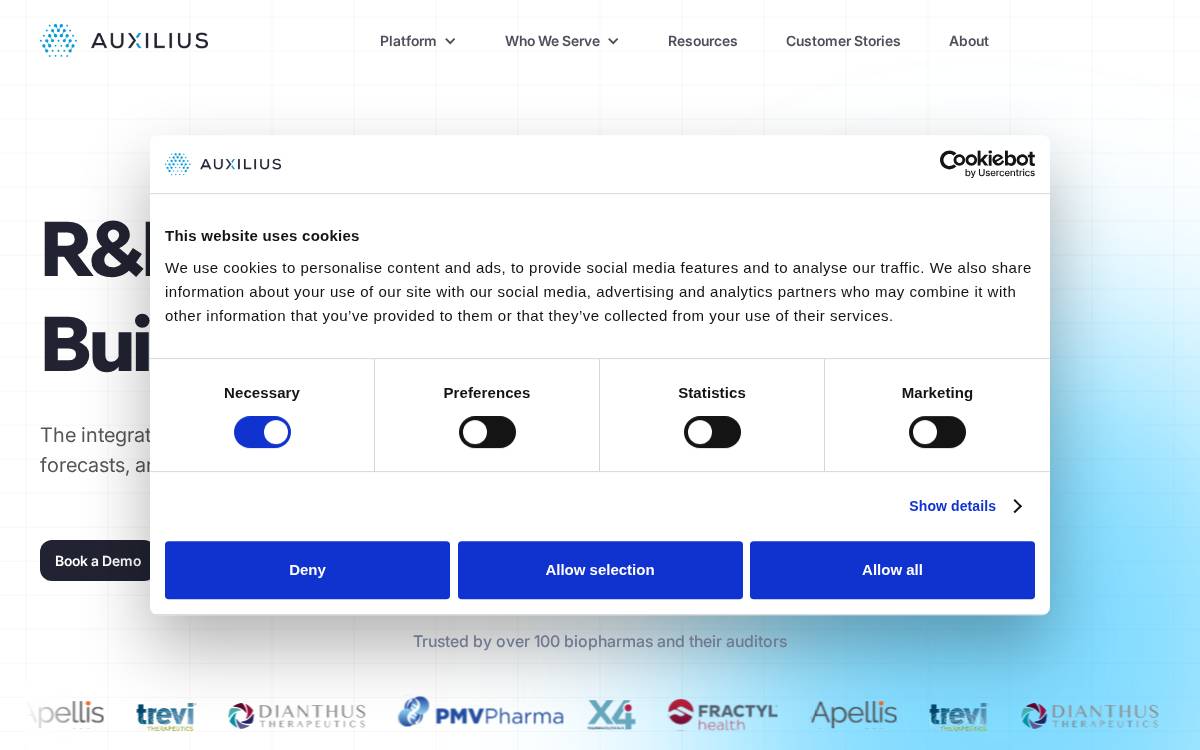Expand the Who We Serve dropdown menu
Viewport: 1200px width, 750px height.
[562, 41]
